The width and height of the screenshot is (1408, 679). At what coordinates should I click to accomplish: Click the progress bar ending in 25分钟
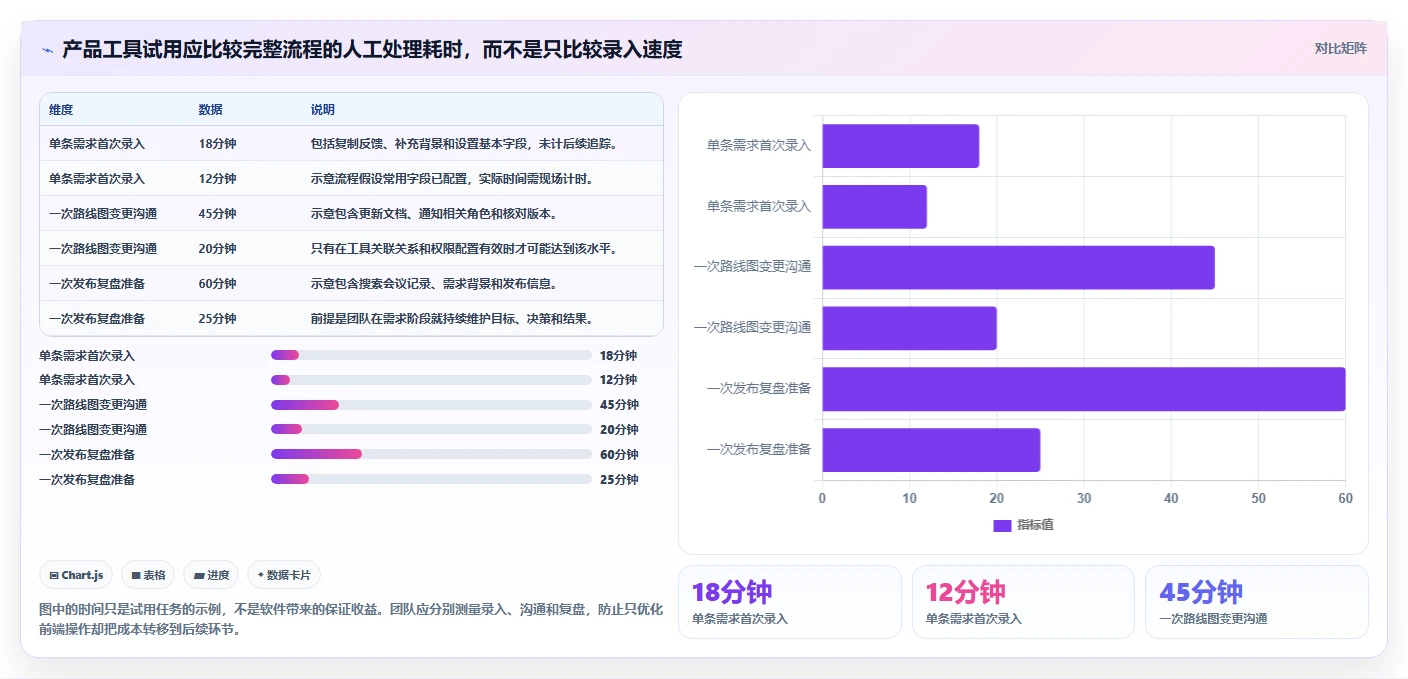click(431, 479)
